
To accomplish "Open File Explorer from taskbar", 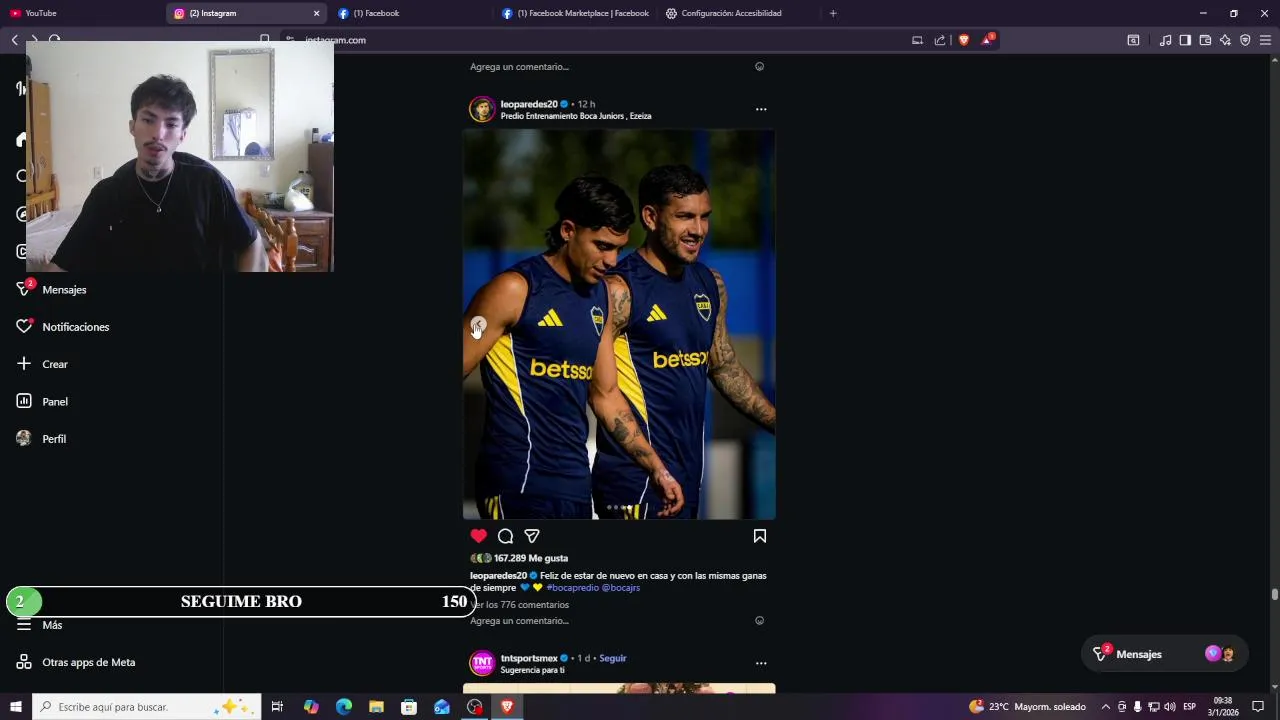I will [x=376, y=707].
